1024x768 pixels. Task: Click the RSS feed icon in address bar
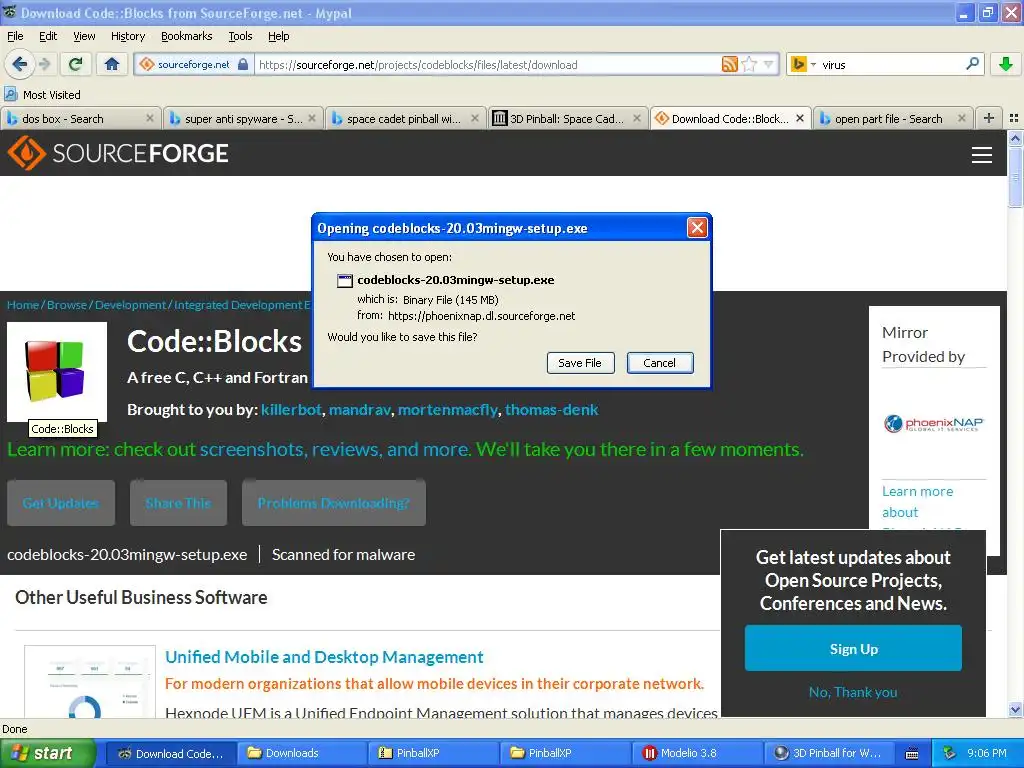coord(729,64)
